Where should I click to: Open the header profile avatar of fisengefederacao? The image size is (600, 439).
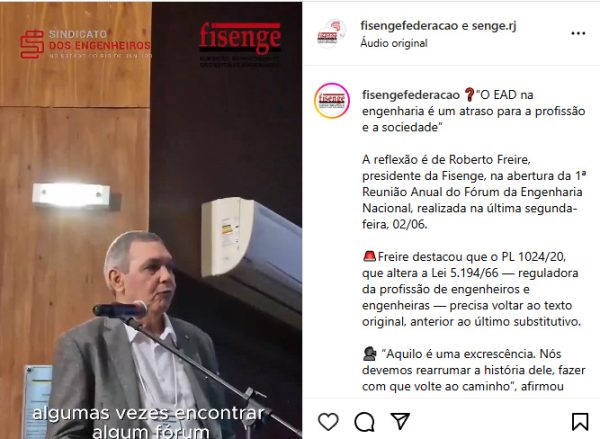pos(331,34)
